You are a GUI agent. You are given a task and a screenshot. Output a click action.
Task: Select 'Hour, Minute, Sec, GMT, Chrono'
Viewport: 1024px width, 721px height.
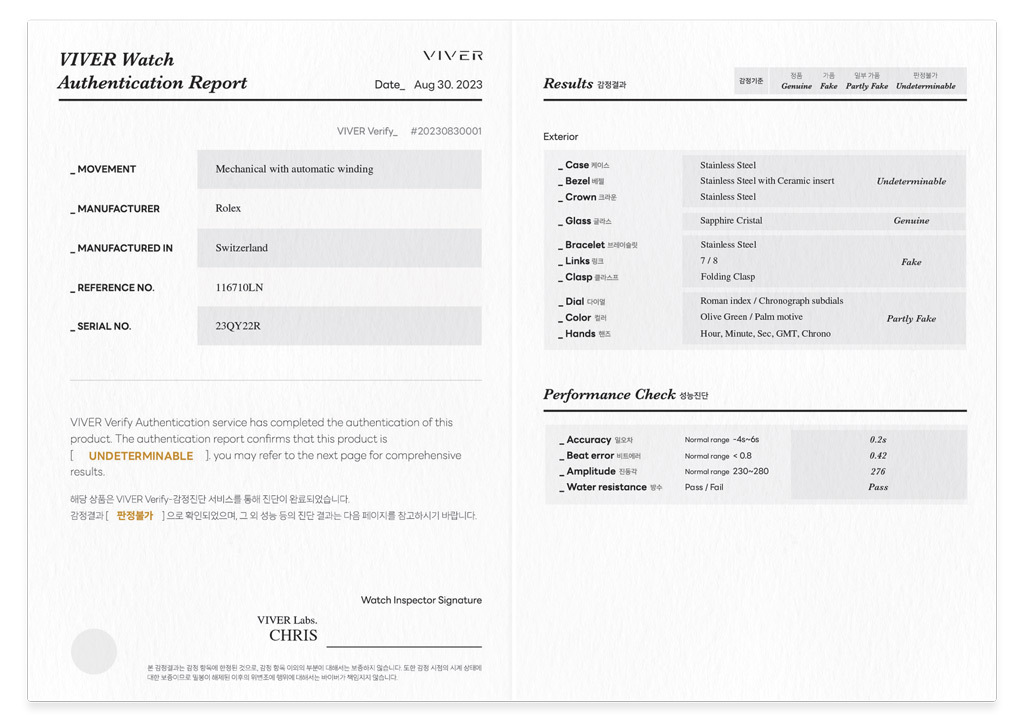pos(765,334)
